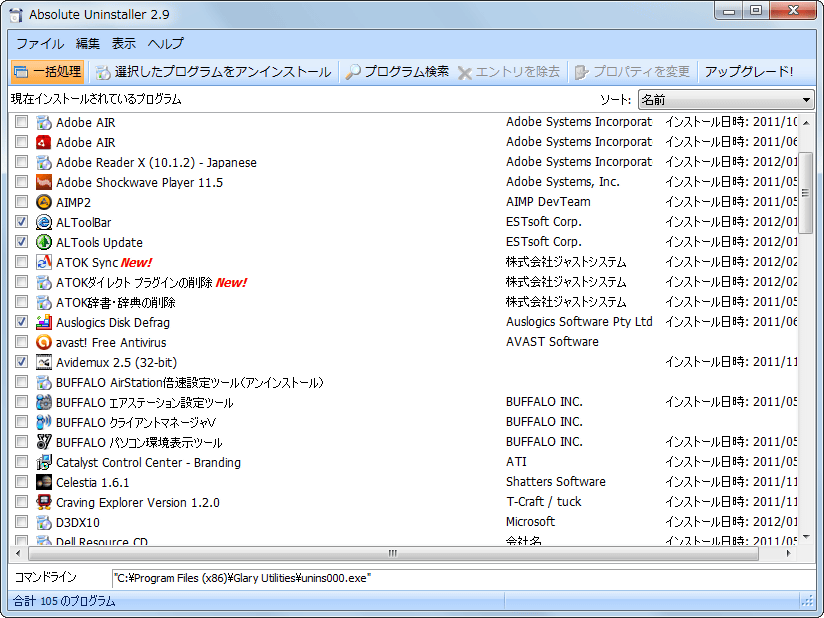
Task: Open the ヘルプ menu
Action: [166, 44]
